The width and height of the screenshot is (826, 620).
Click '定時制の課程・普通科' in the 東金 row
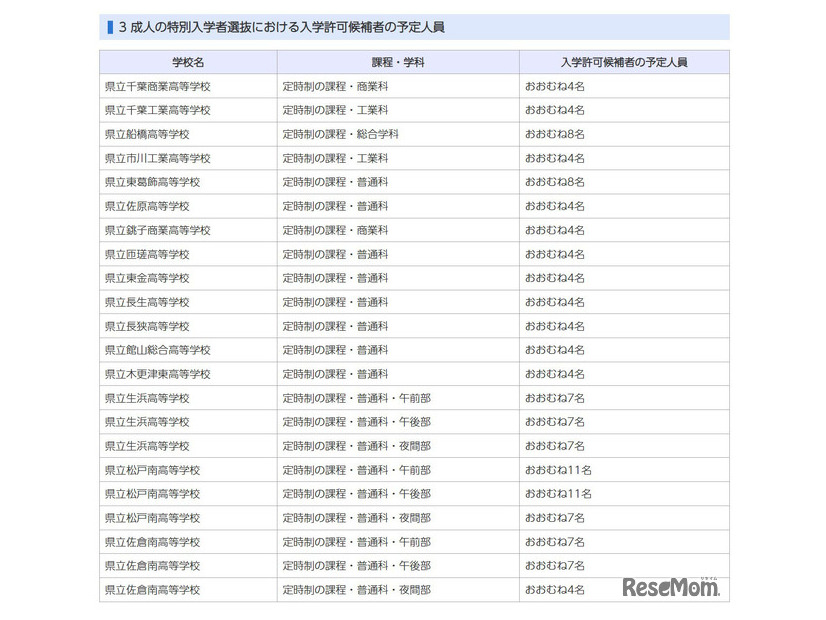click(x=335, y=278)
